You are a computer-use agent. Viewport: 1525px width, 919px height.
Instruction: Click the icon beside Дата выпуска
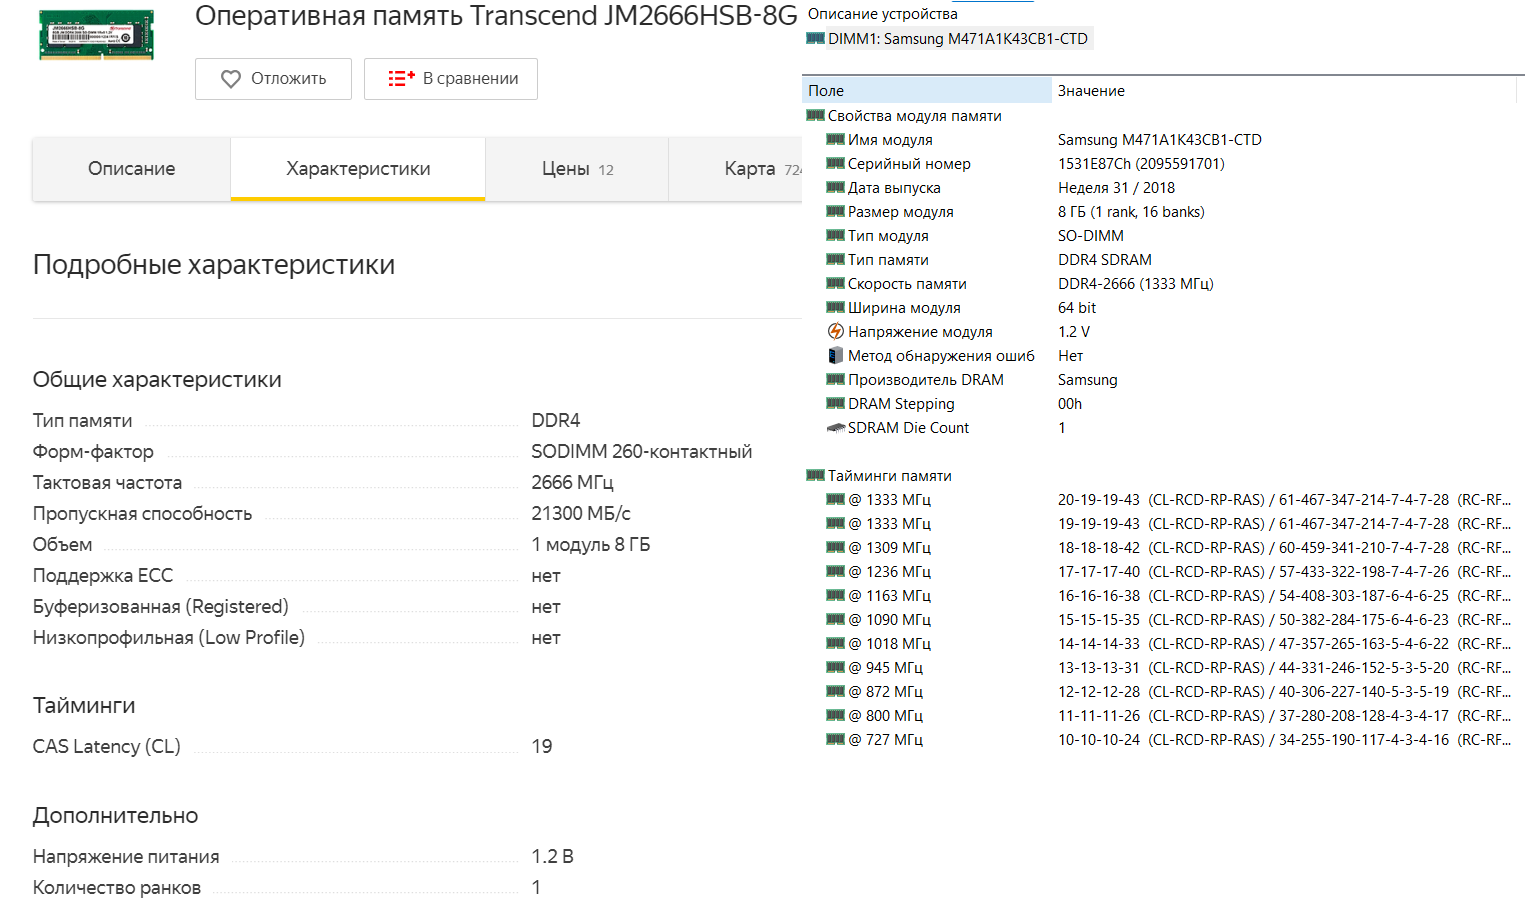tap(836, 187)
